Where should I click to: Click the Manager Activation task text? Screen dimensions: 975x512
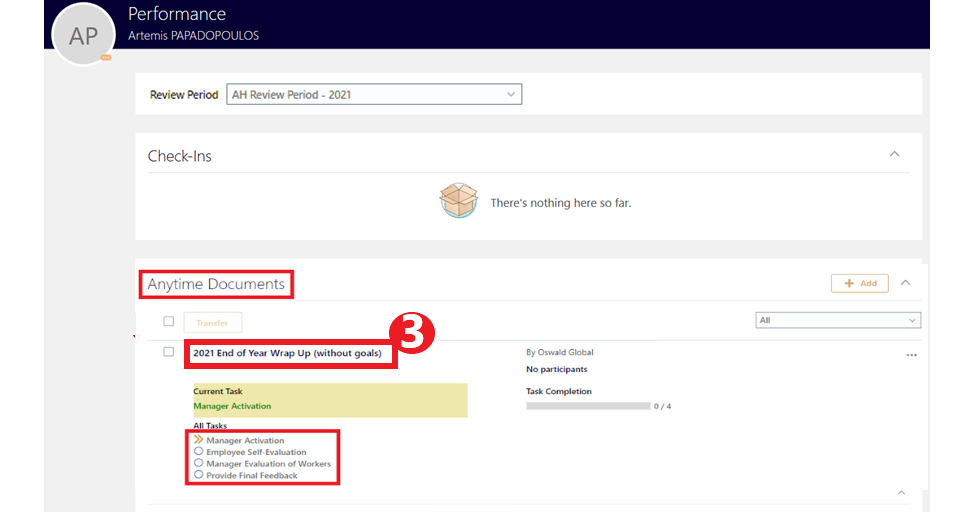(x=245, y=440)
